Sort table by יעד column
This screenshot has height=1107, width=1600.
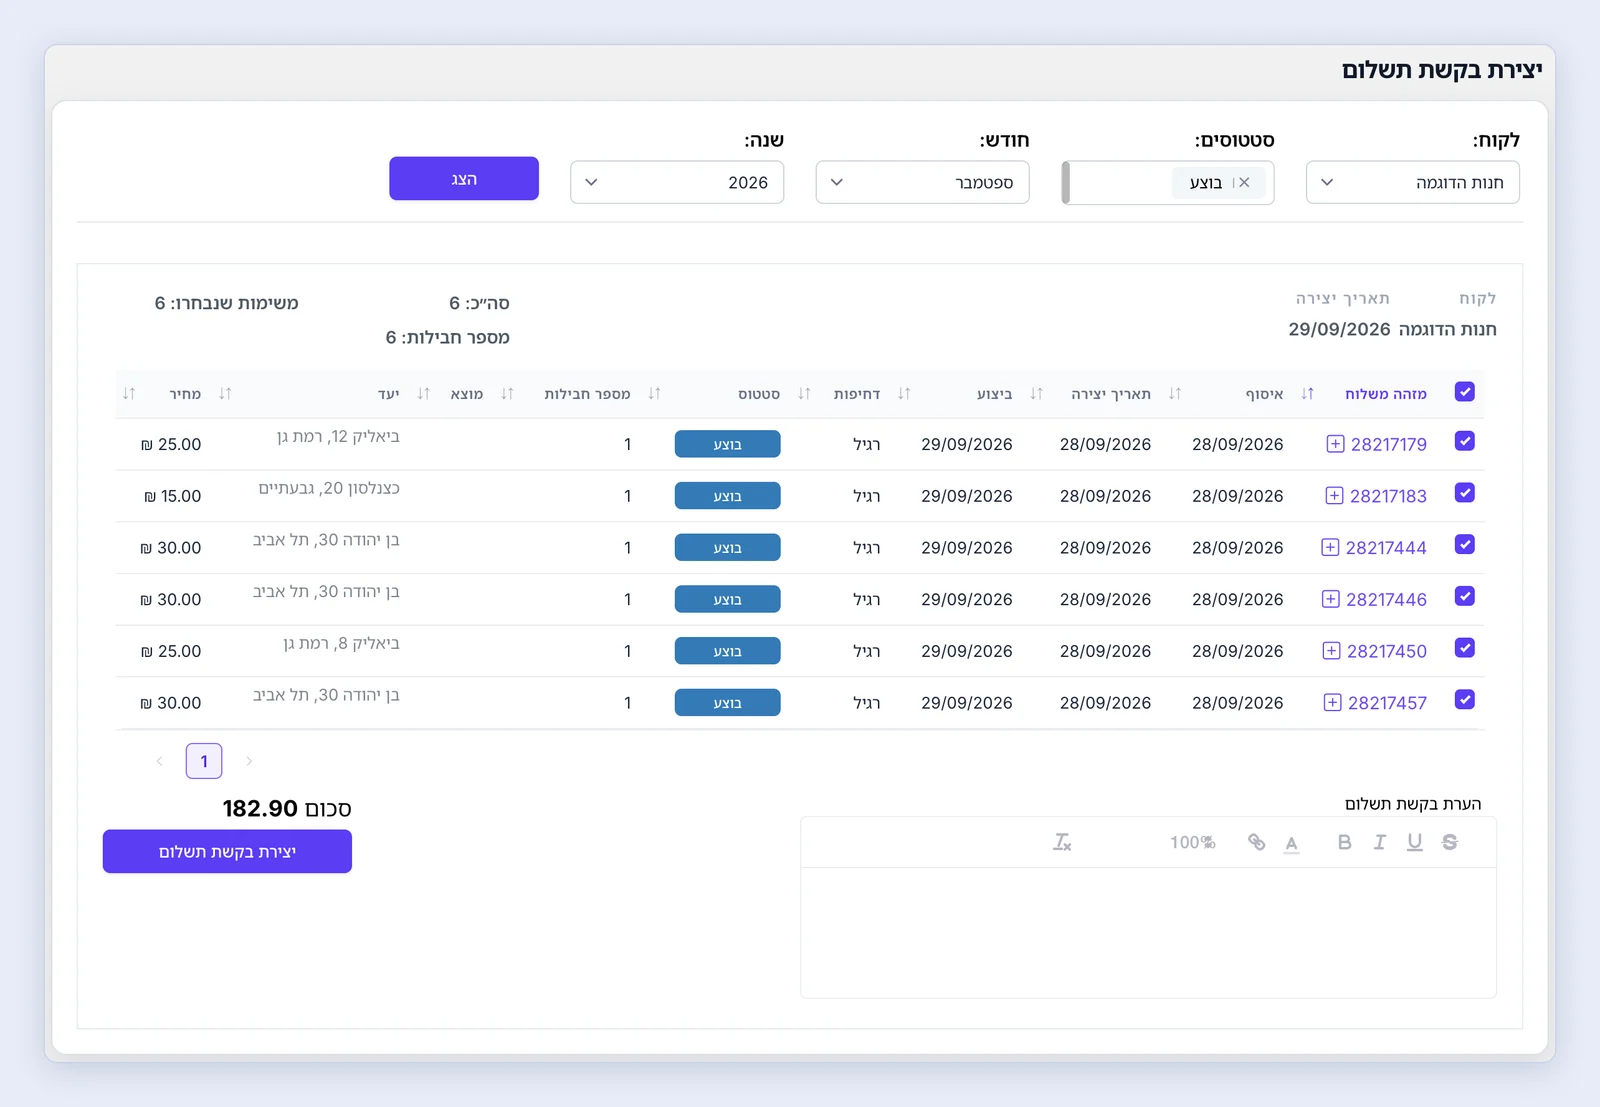[225, 394]
